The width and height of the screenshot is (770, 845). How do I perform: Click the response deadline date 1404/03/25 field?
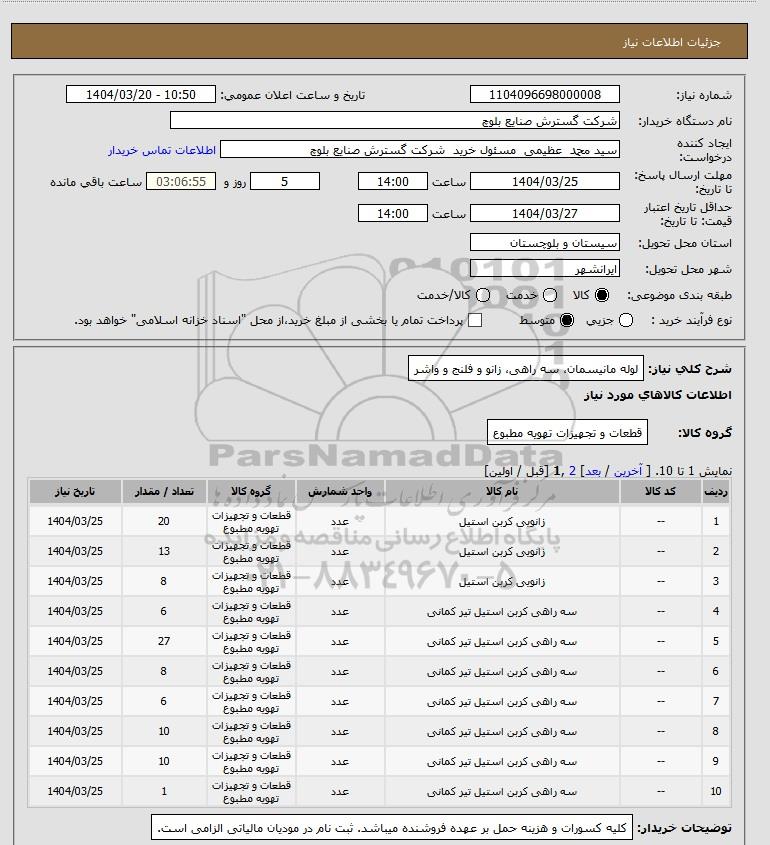[x=545, y=181]
